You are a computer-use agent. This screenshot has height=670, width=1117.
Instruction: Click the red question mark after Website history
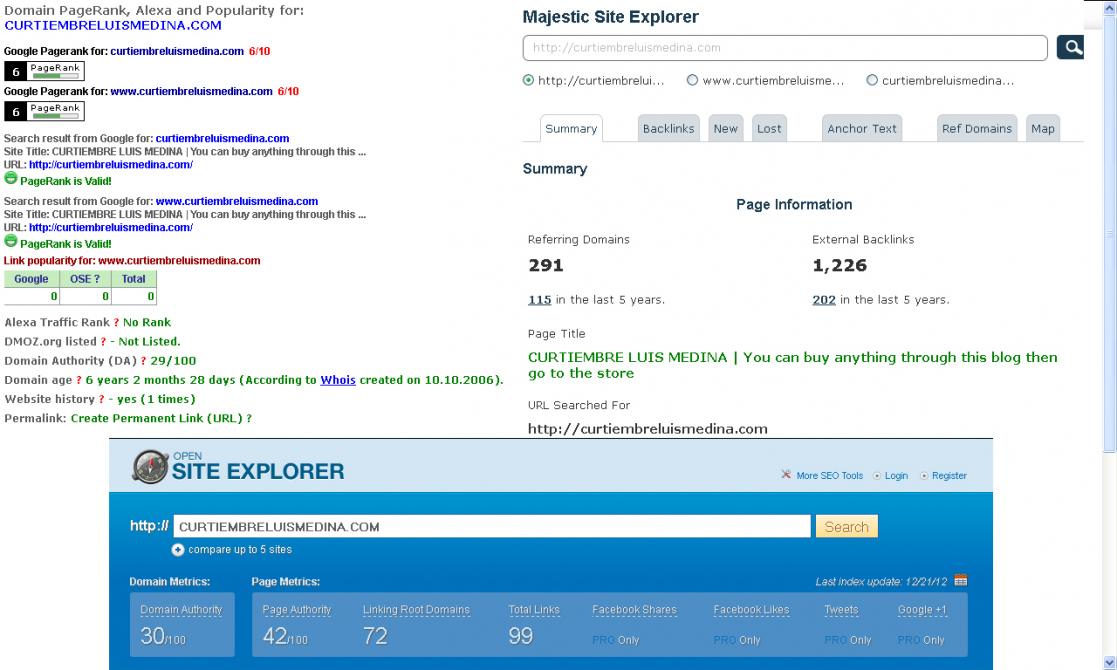click(x=102, y=399)
